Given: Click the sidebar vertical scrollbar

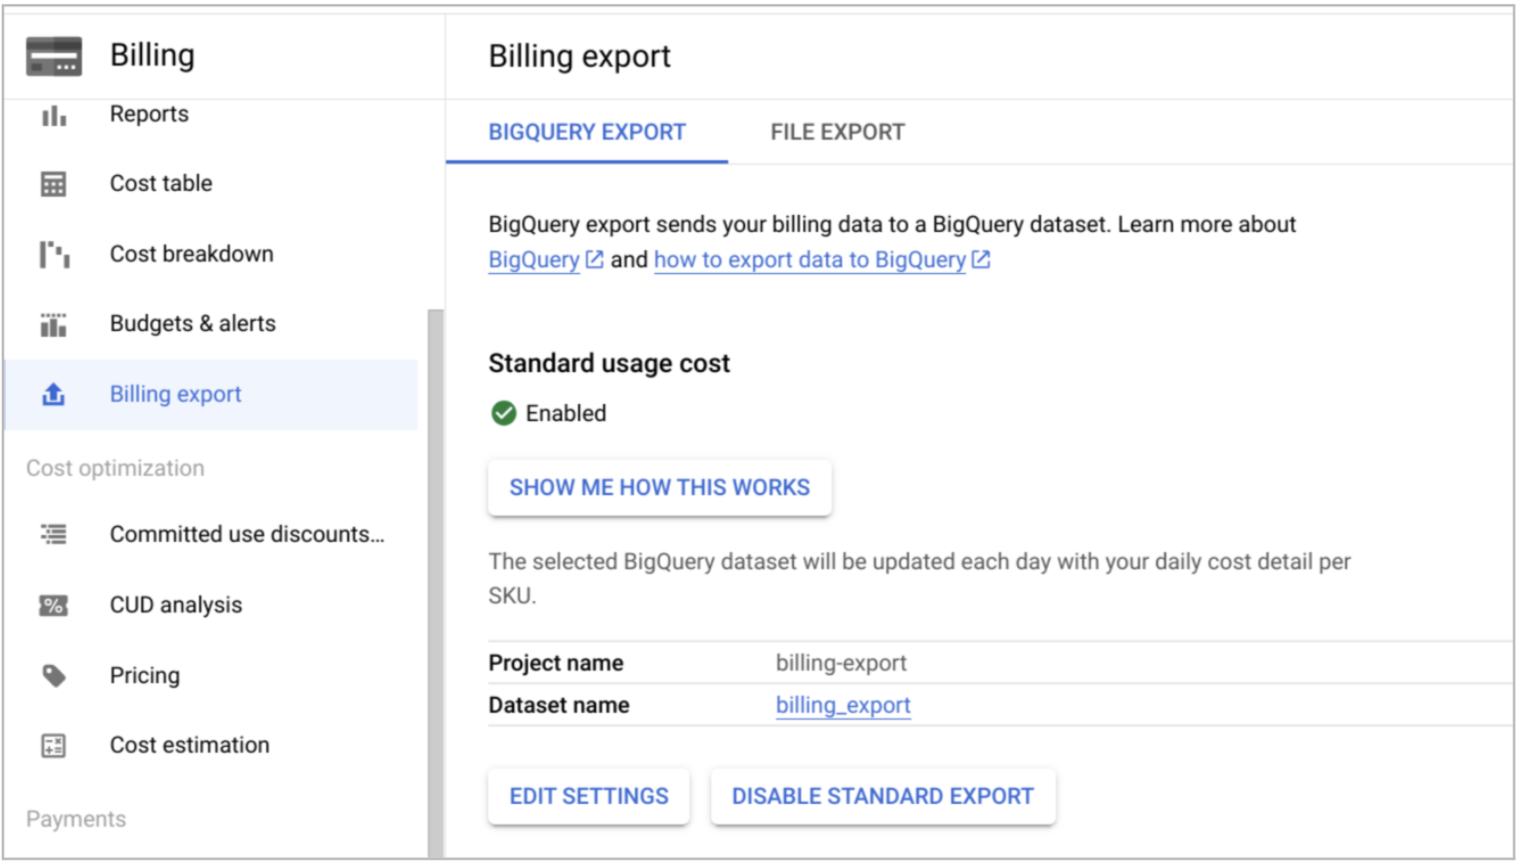Looking at the screenshot, I should (435, 580).
